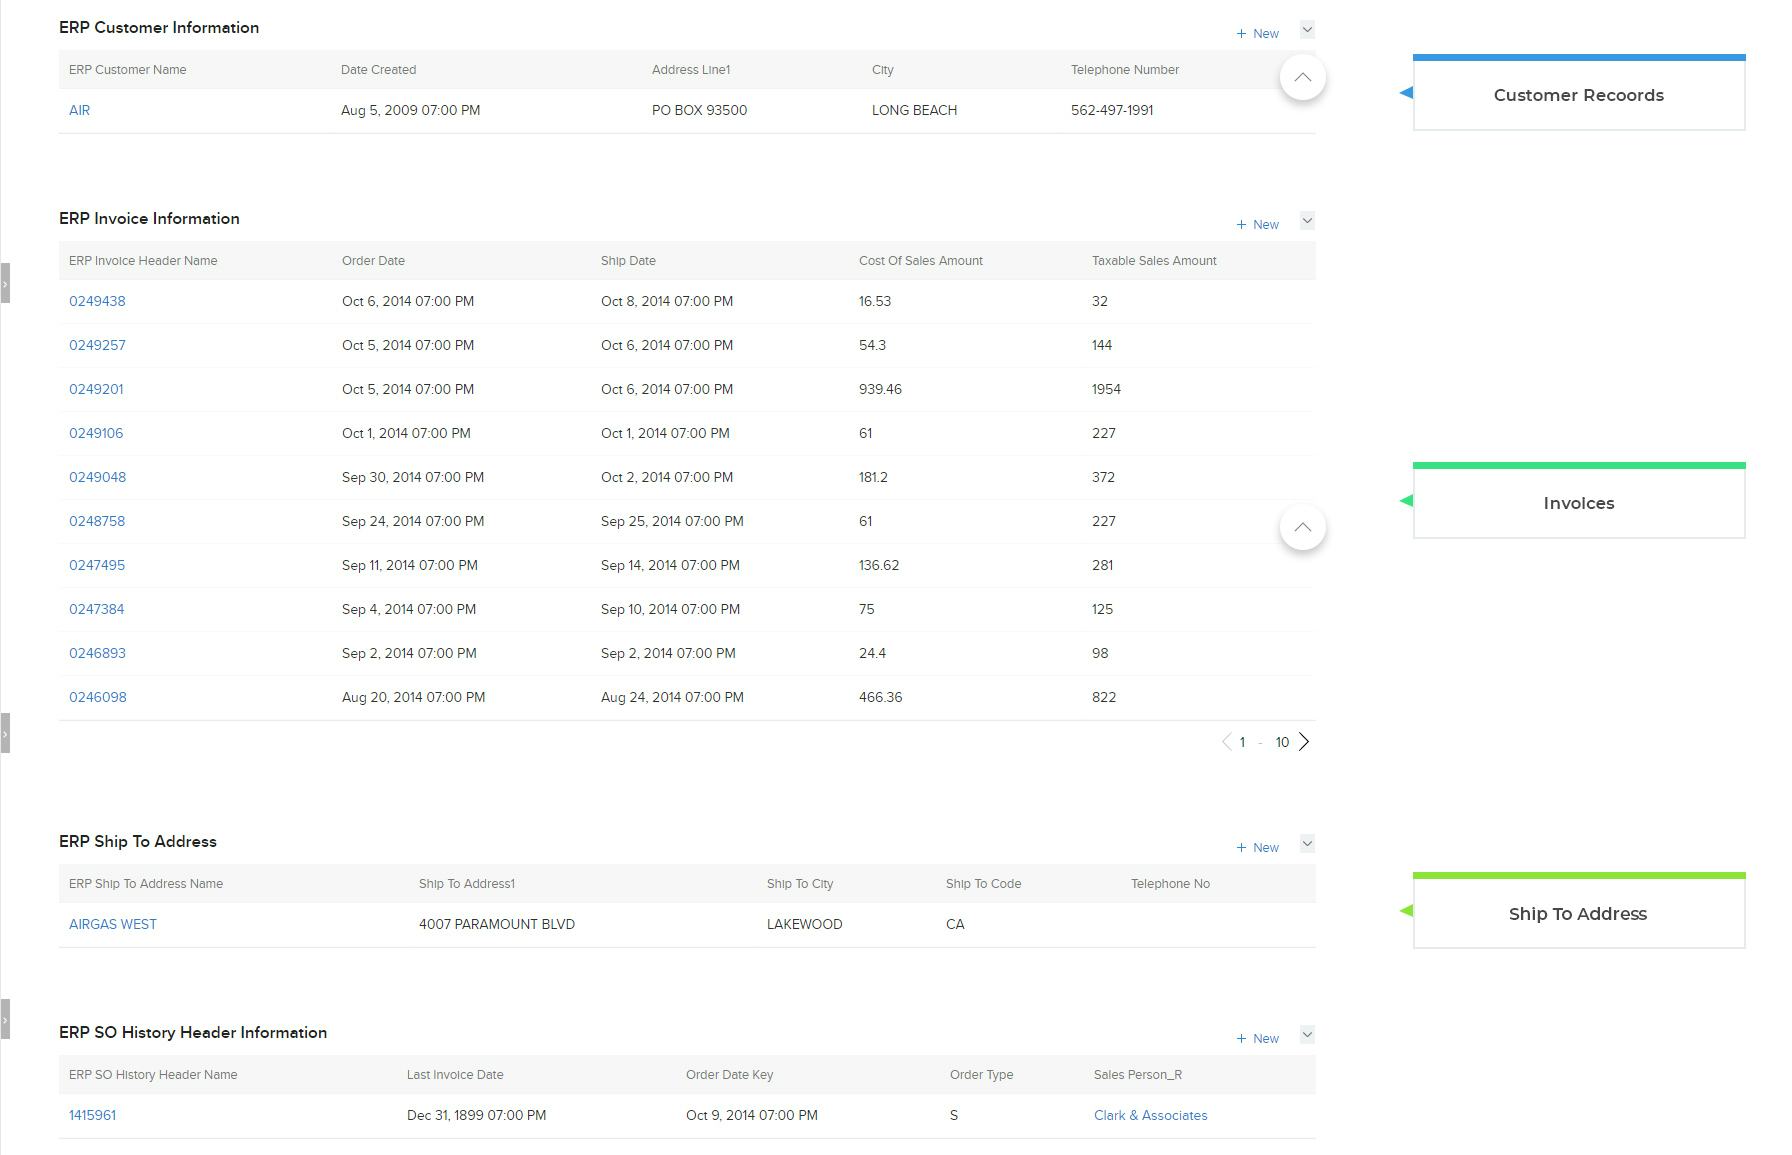Image resolution: width=1792 pixels, height=1155 pixels.
Task: Open the bottom slide-out tab on the left edge
Action: [x=5, y=1019]
